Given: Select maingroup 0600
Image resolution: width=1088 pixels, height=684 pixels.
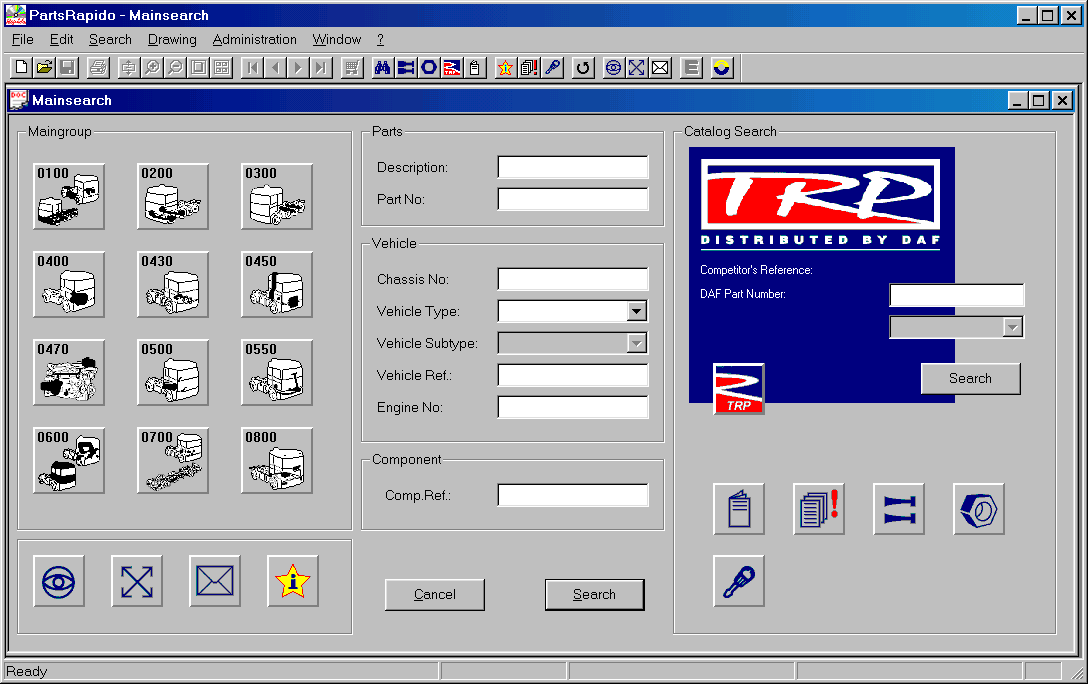Looking at the screenshot, I should [69, 461].
